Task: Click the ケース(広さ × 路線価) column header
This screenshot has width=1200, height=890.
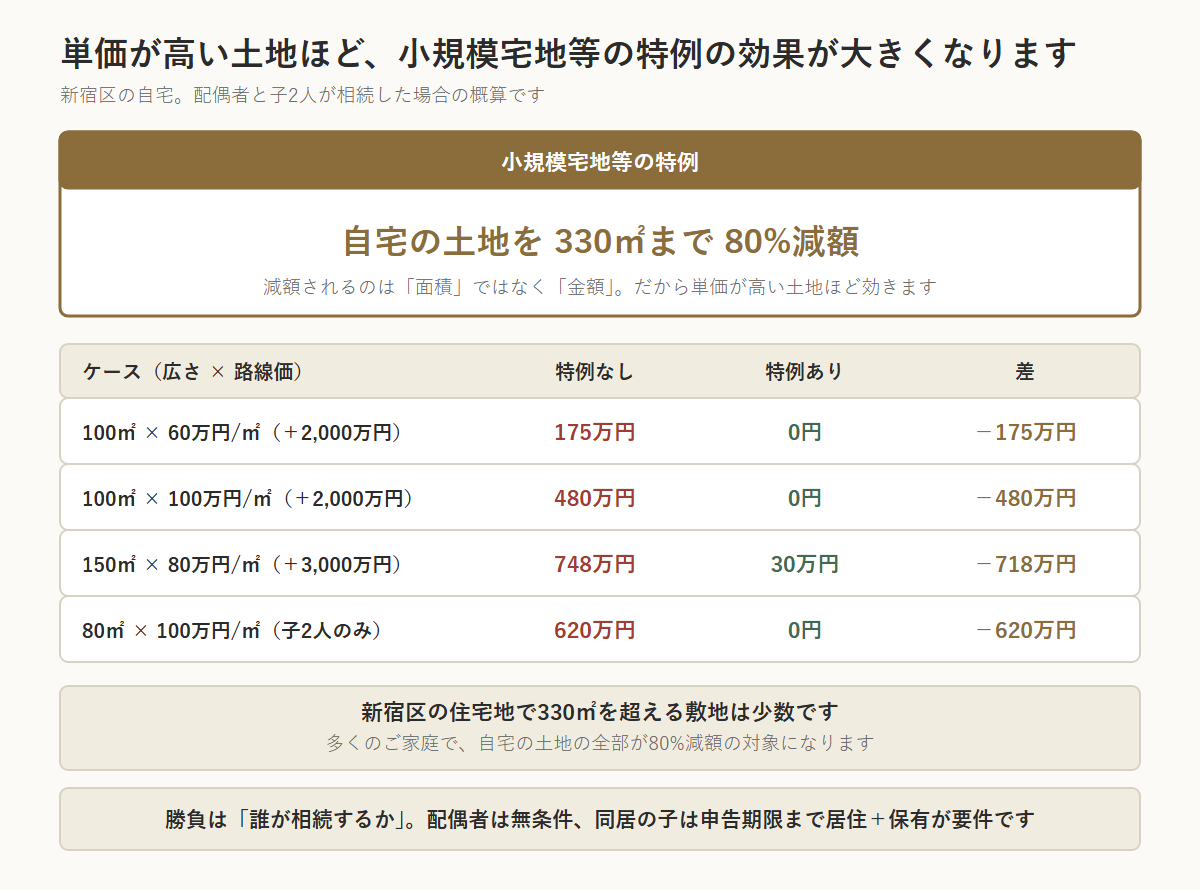Action: 192,372
